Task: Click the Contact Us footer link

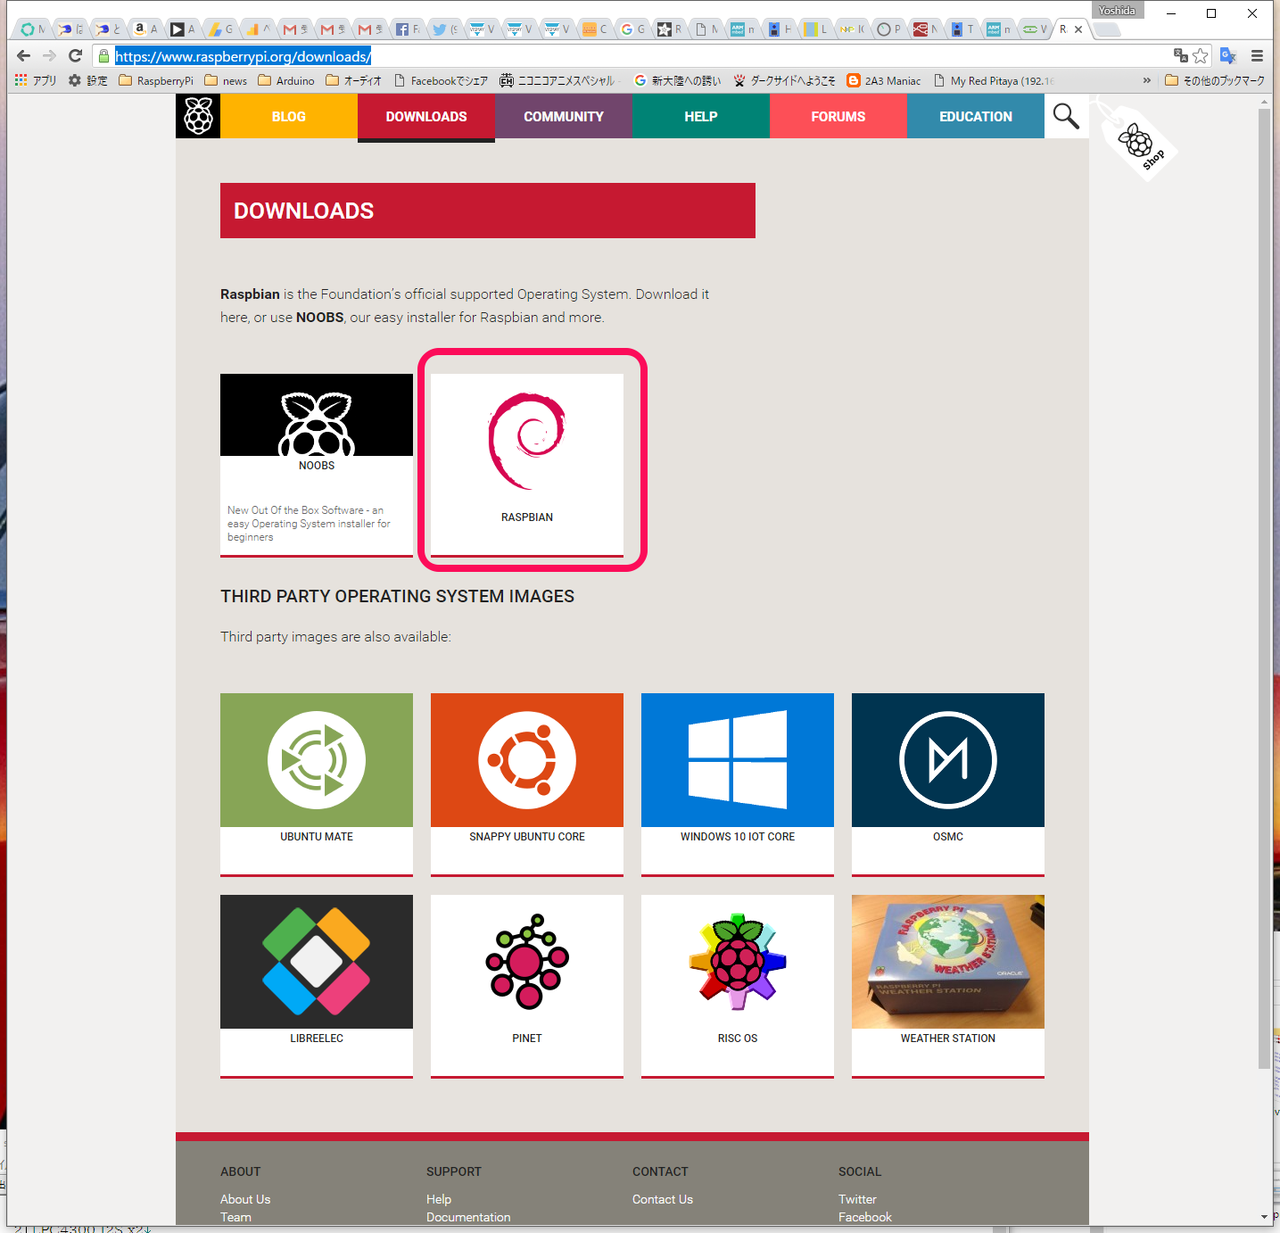Action: pos(662,1199)
